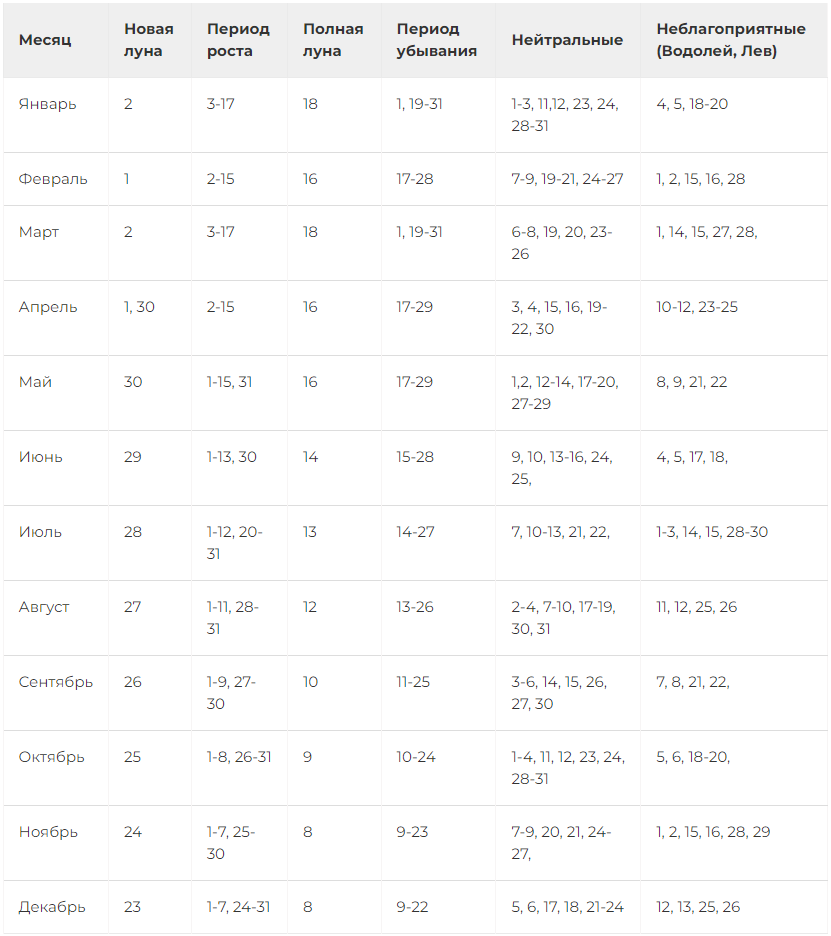The width and height of the screenshot is (831, 936).
Task: Click the '10-12, 23-25' unfavorable days cell
Action: tap(697, 307)
